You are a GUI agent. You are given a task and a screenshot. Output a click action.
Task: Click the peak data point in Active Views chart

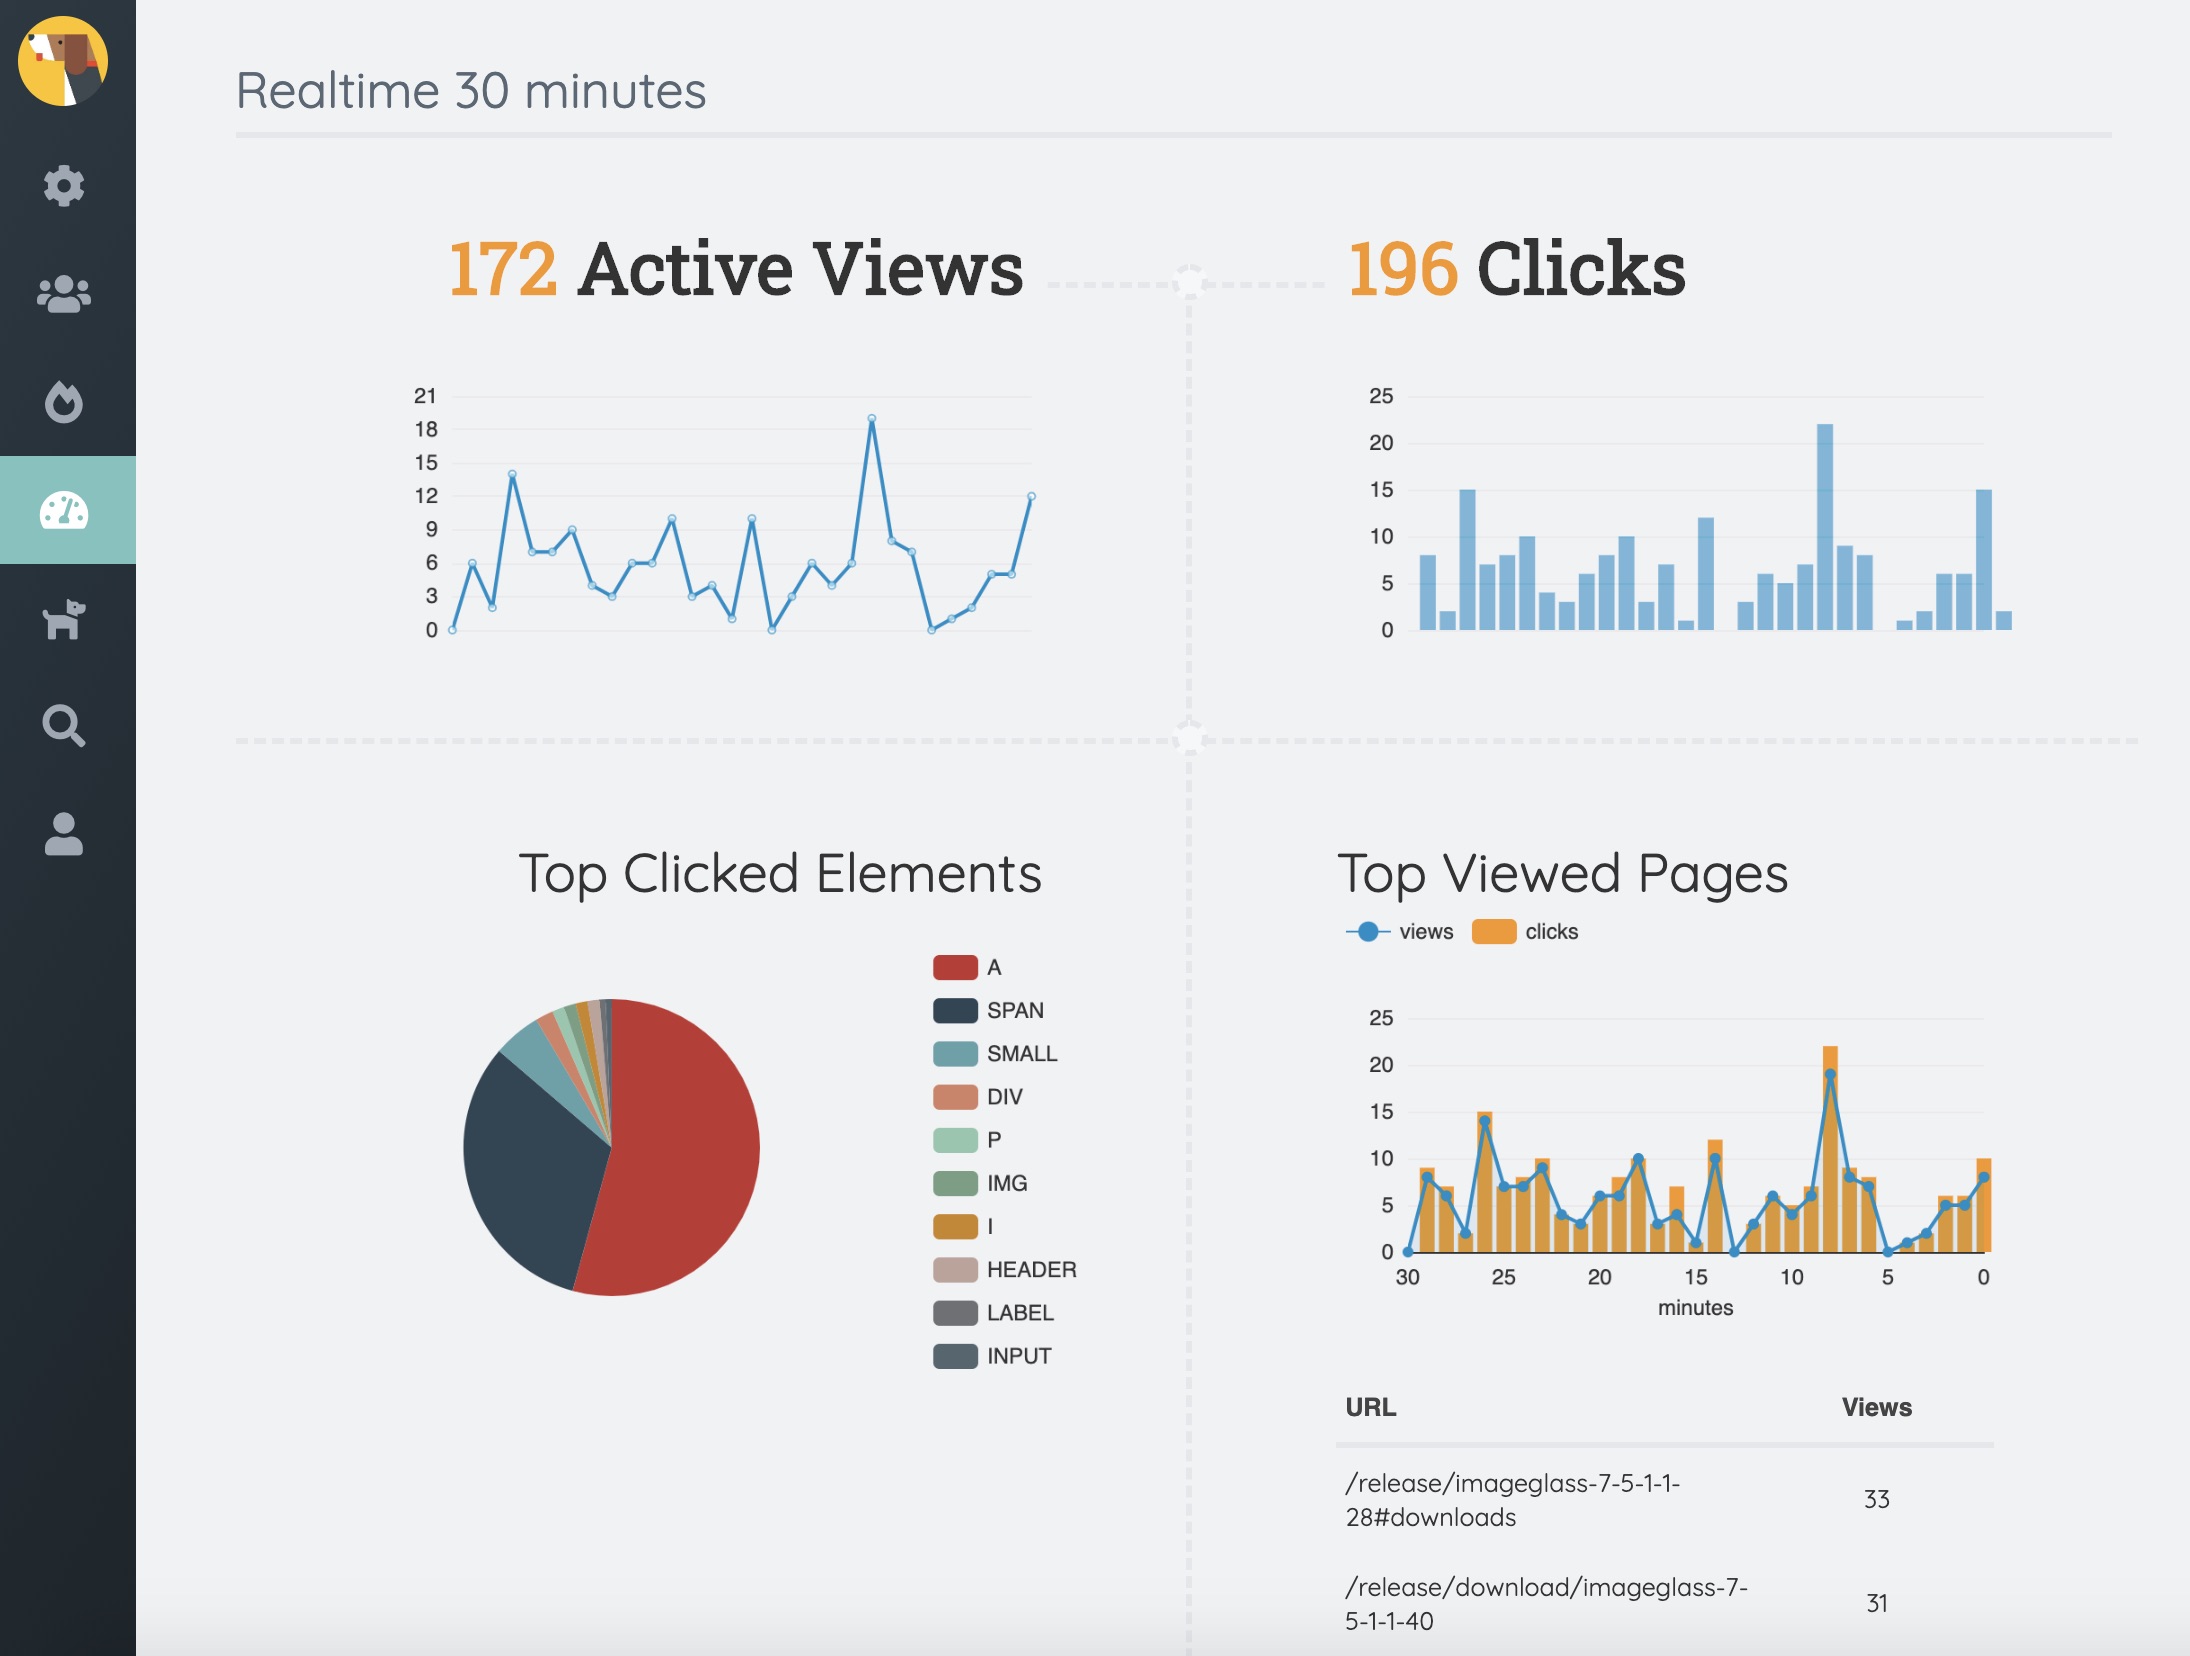(874, 420)
